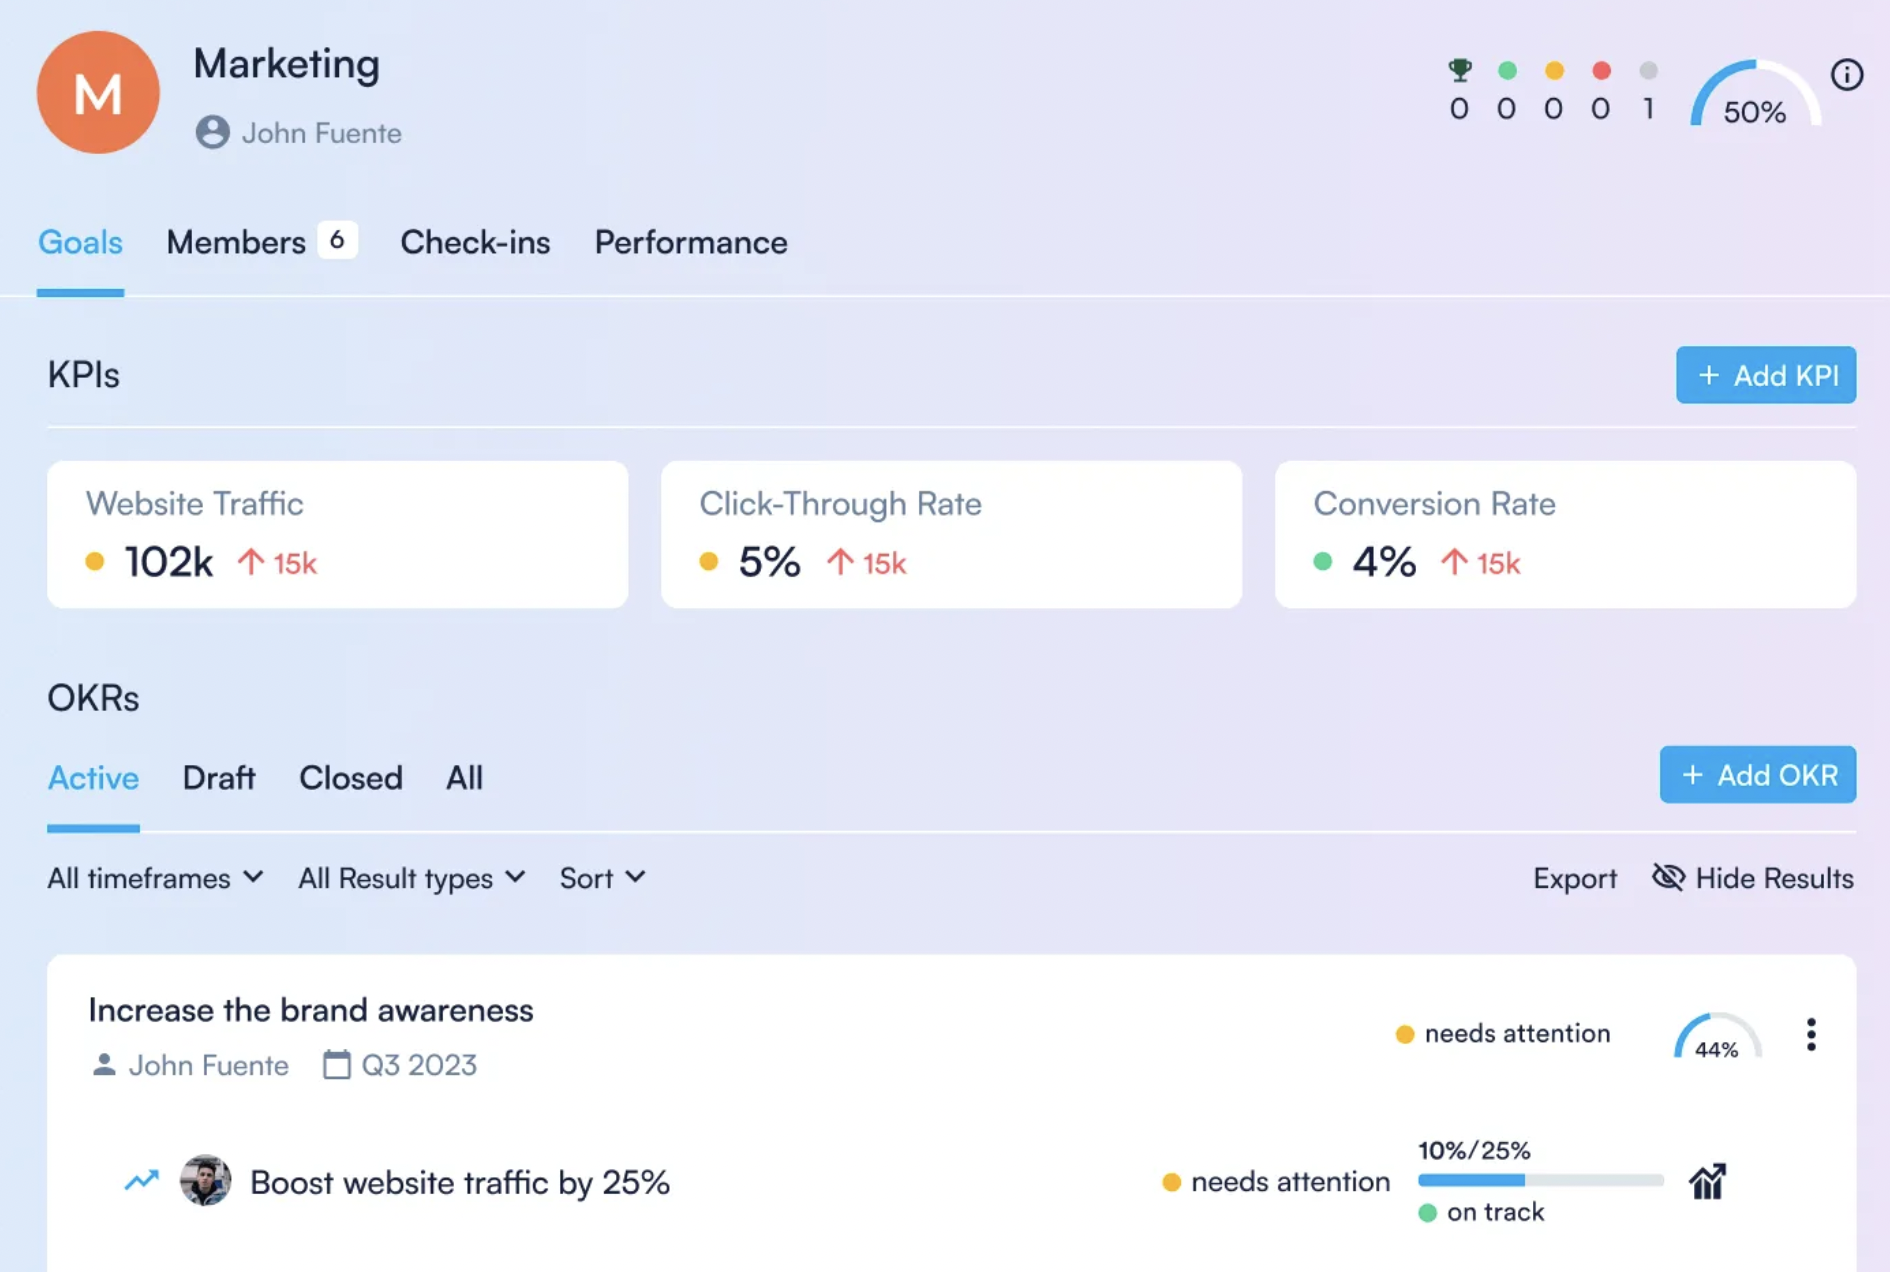Select the trending arrow icon on Boost website traffic

coord(142,1181)
